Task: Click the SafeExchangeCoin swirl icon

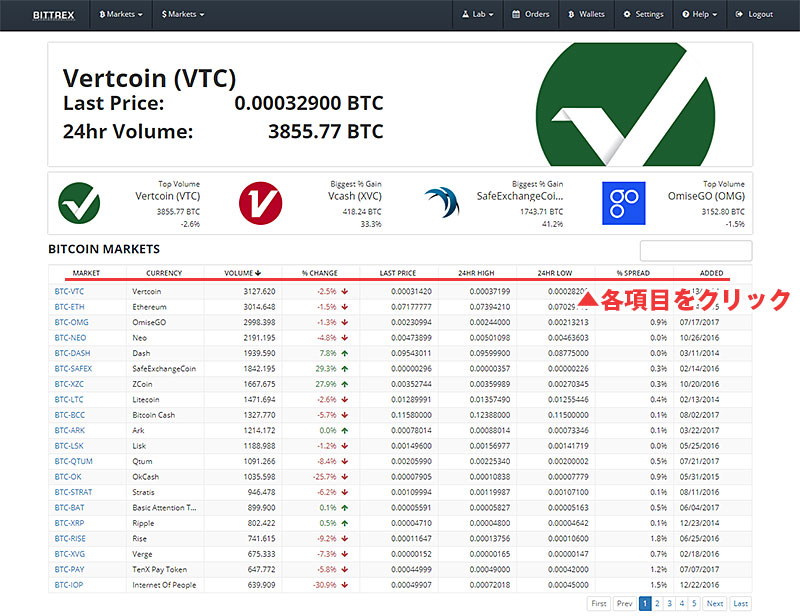Action: coord(442,203)
